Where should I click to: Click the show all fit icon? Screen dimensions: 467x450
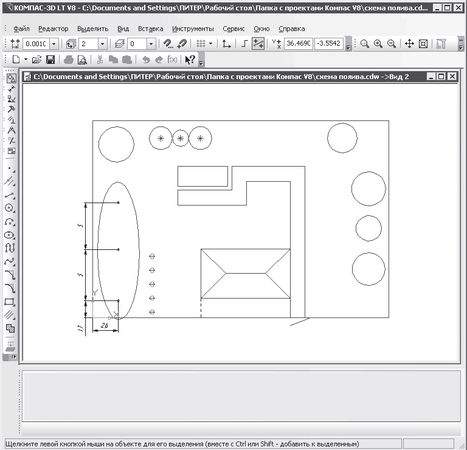(423, 44)
